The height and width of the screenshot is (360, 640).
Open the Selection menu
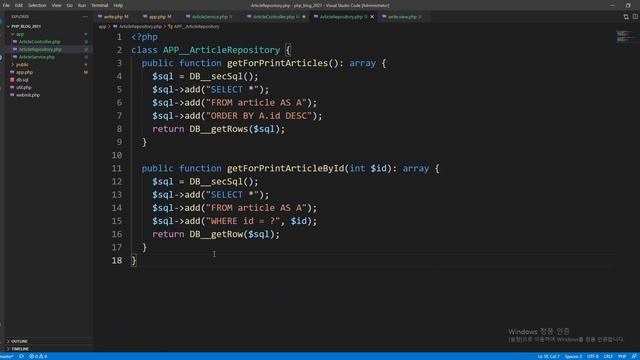[x=37, y=5]
